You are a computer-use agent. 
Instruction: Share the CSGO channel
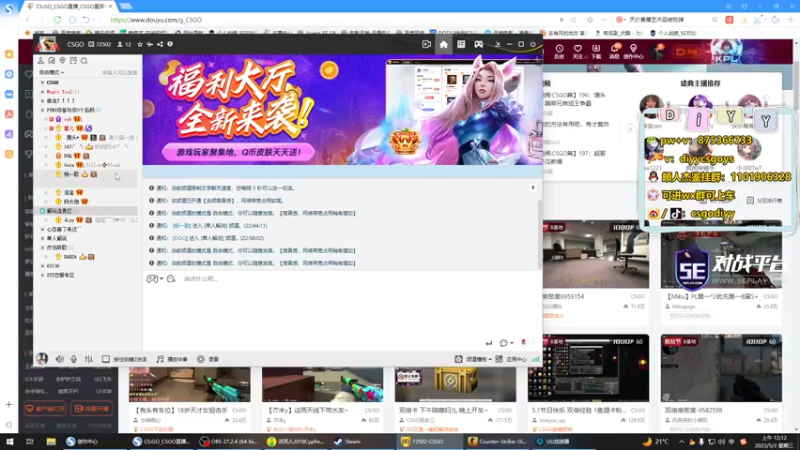(160, 44)
